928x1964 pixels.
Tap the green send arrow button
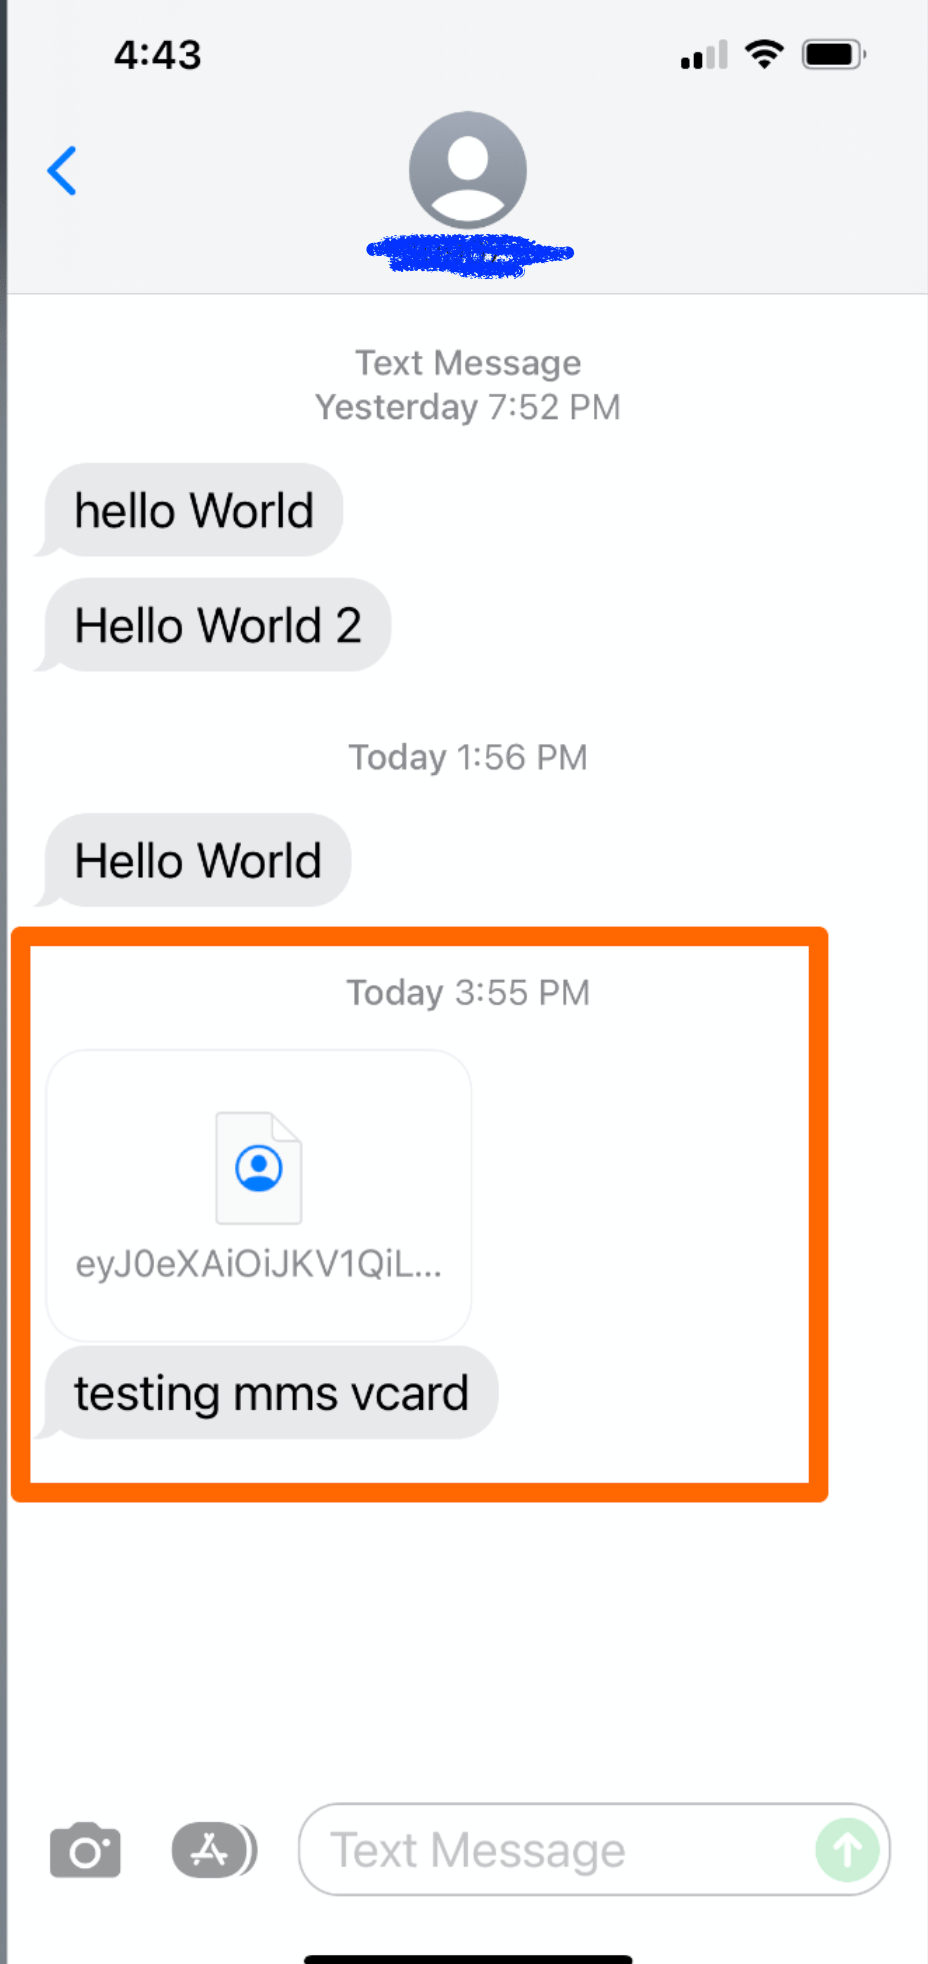847,1850
